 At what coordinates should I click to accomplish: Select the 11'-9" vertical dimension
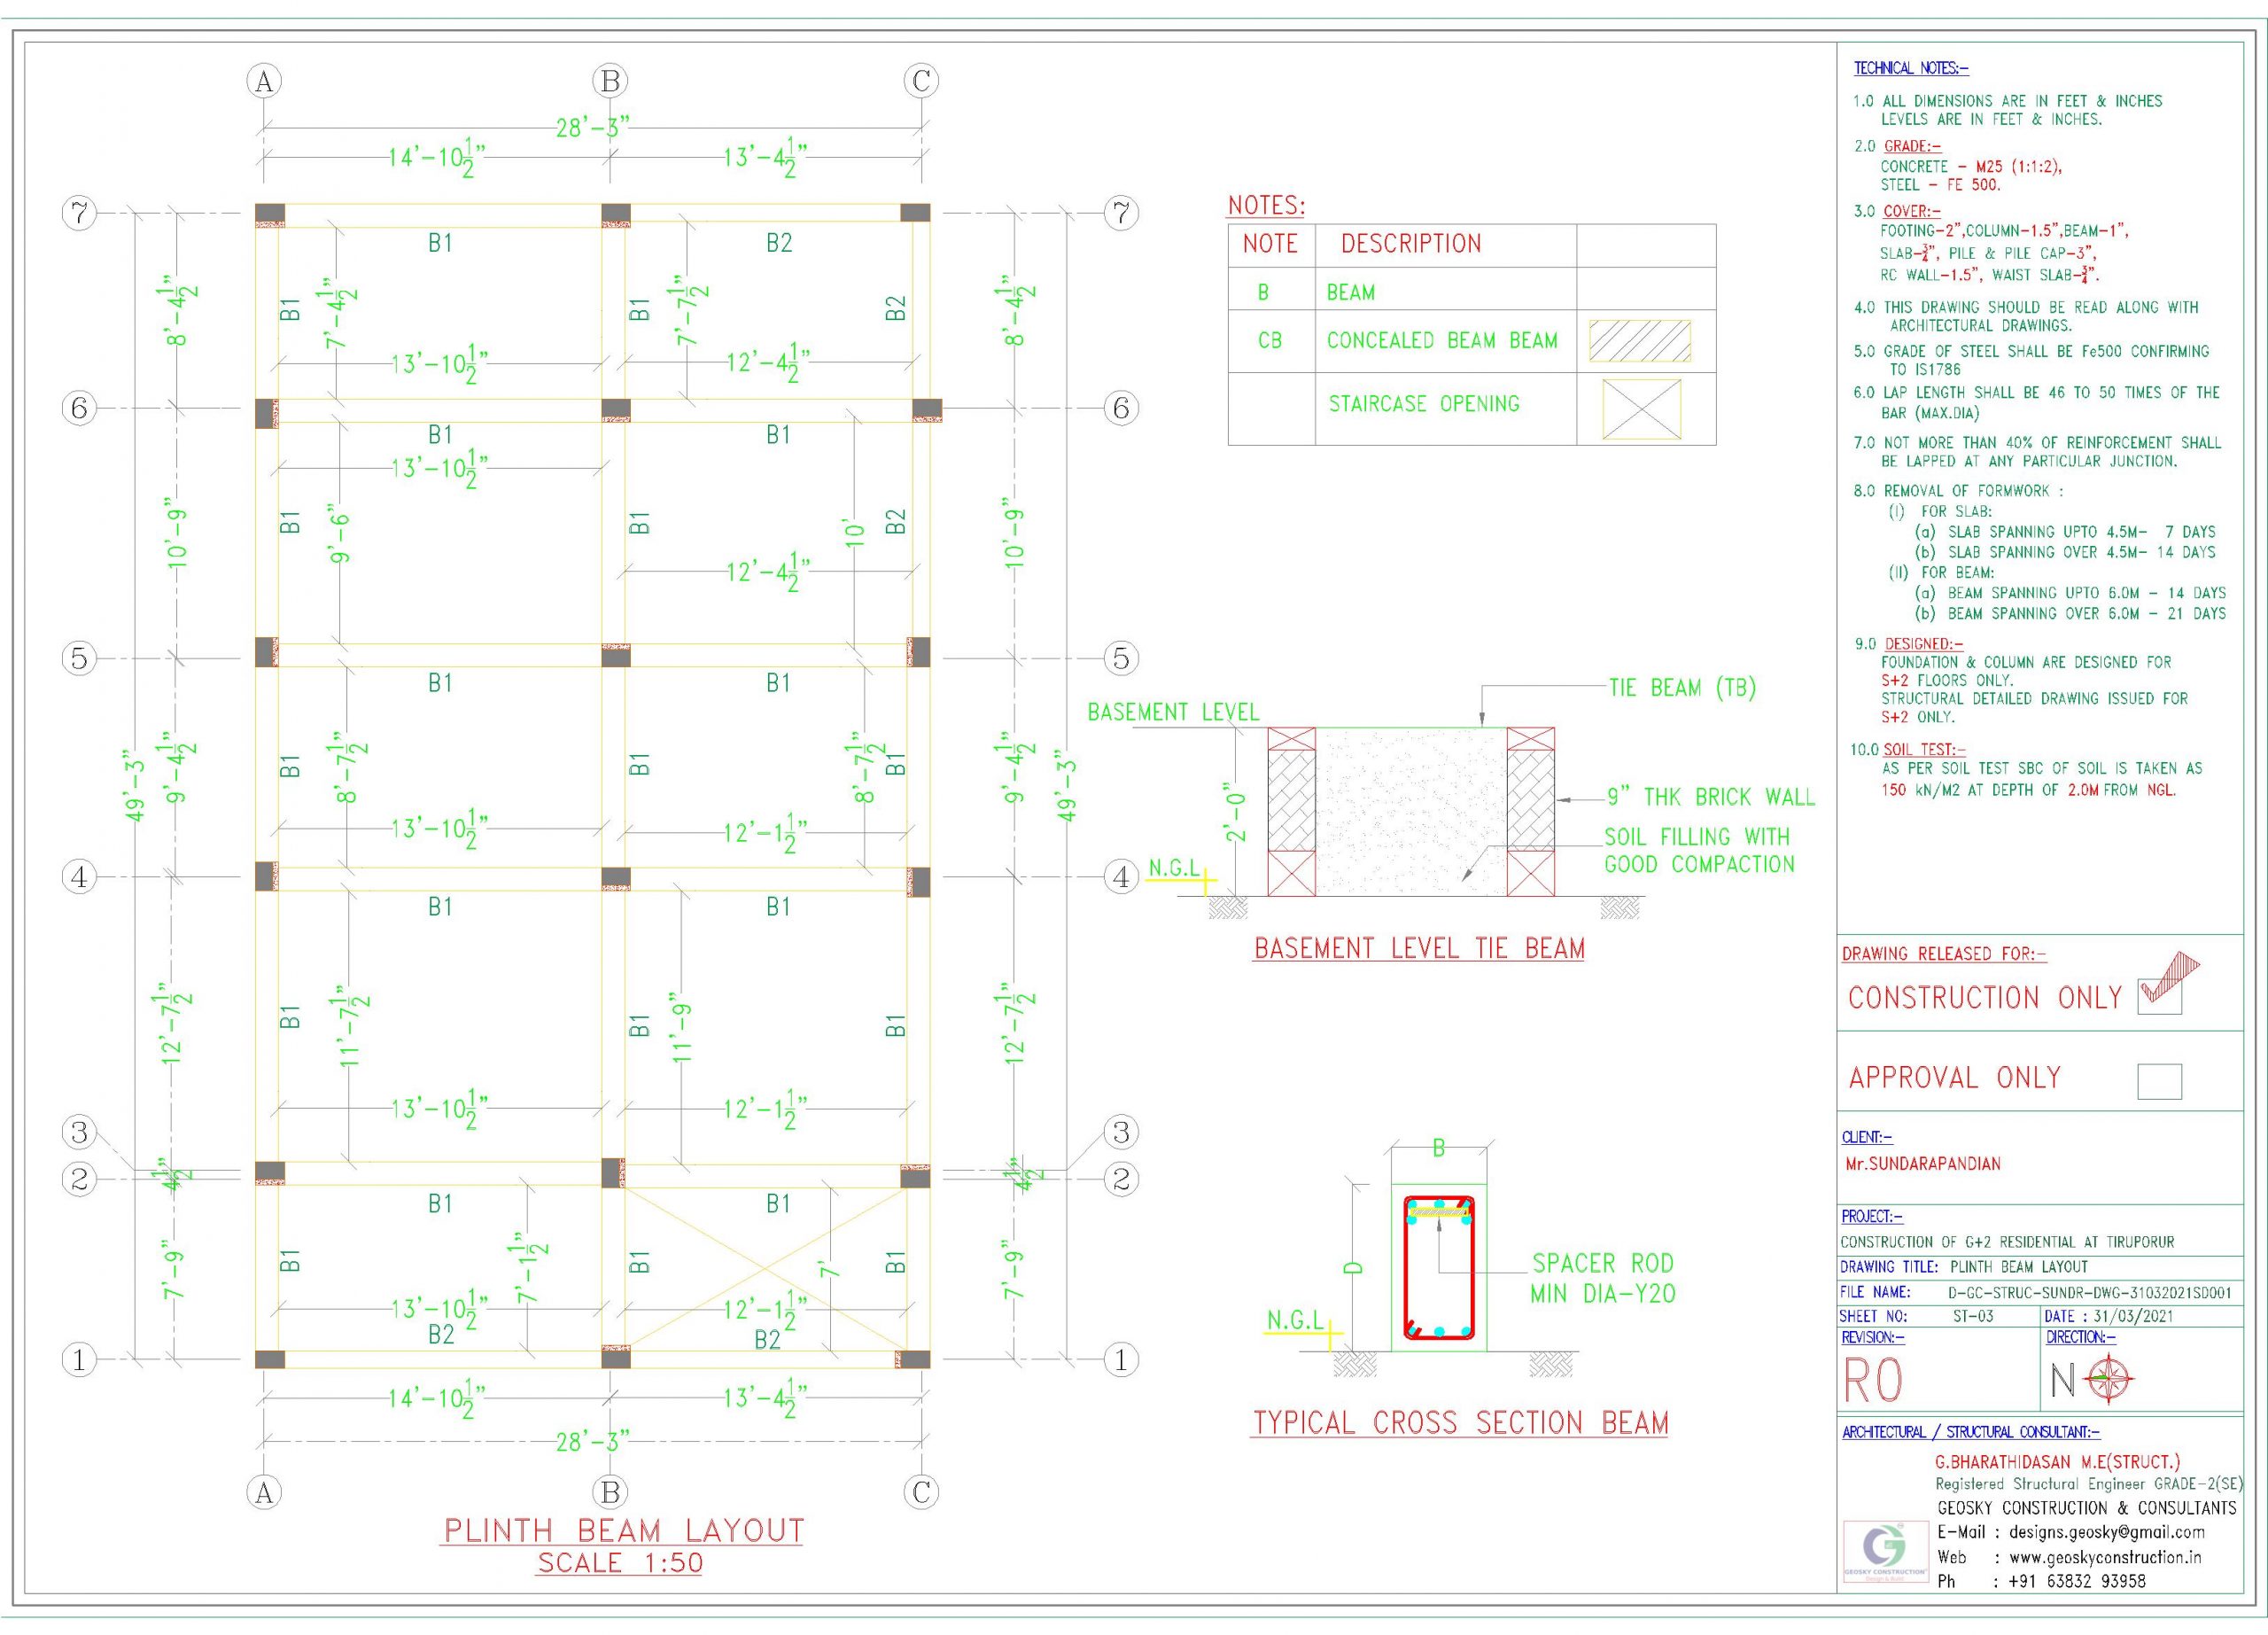coord(682,1027)
